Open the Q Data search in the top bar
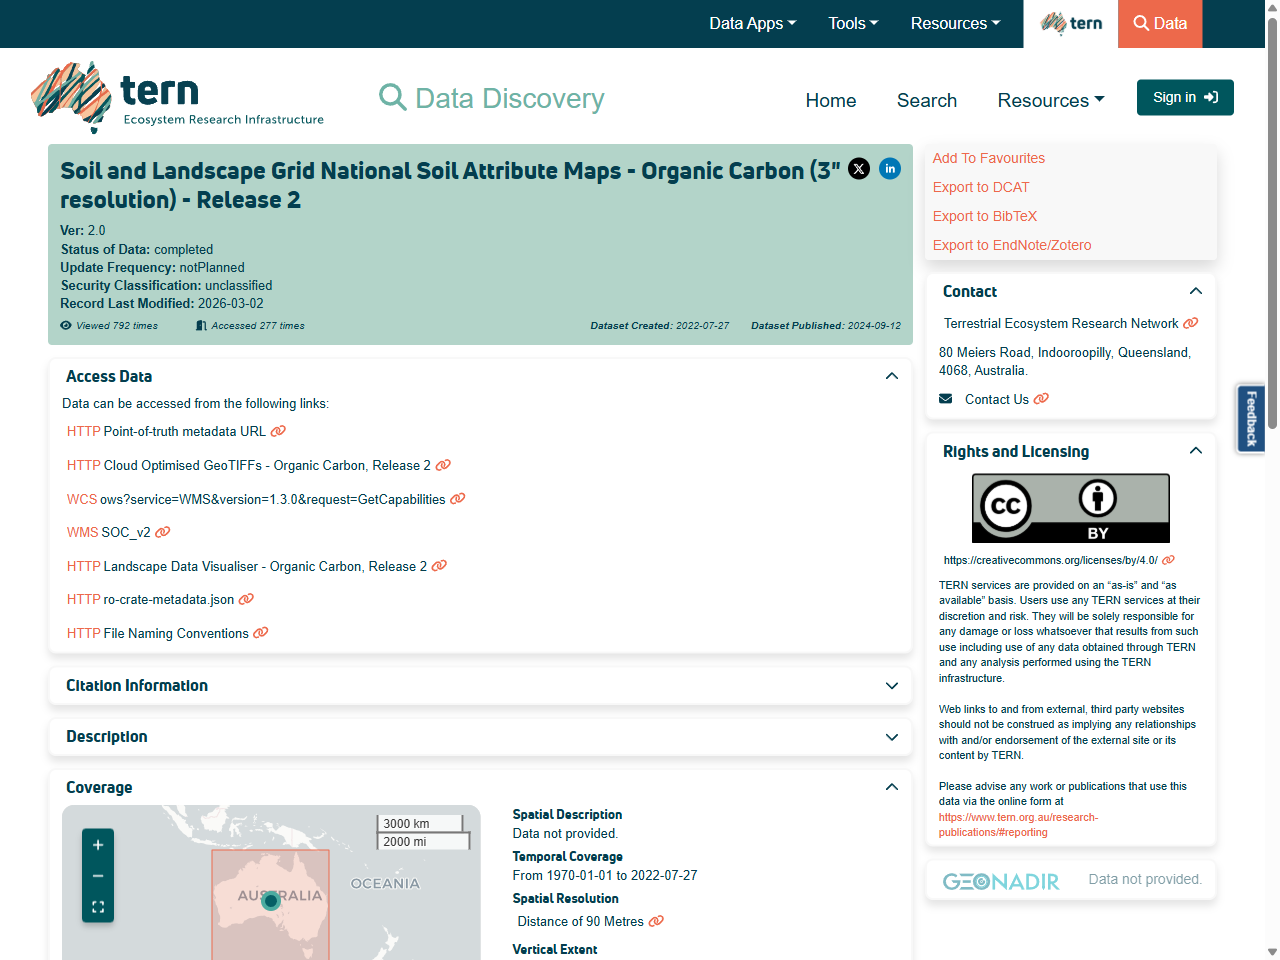 1159,23
